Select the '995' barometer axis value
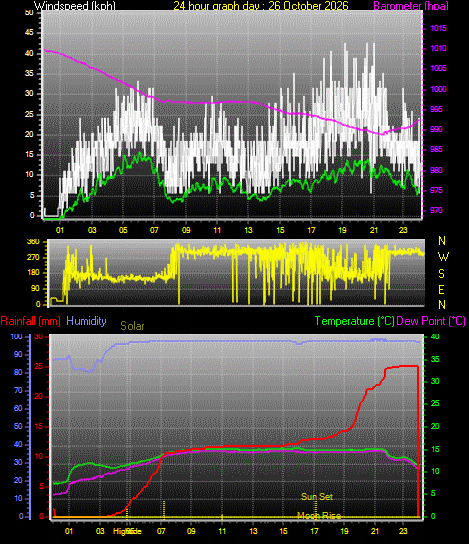 click(436, 109)
